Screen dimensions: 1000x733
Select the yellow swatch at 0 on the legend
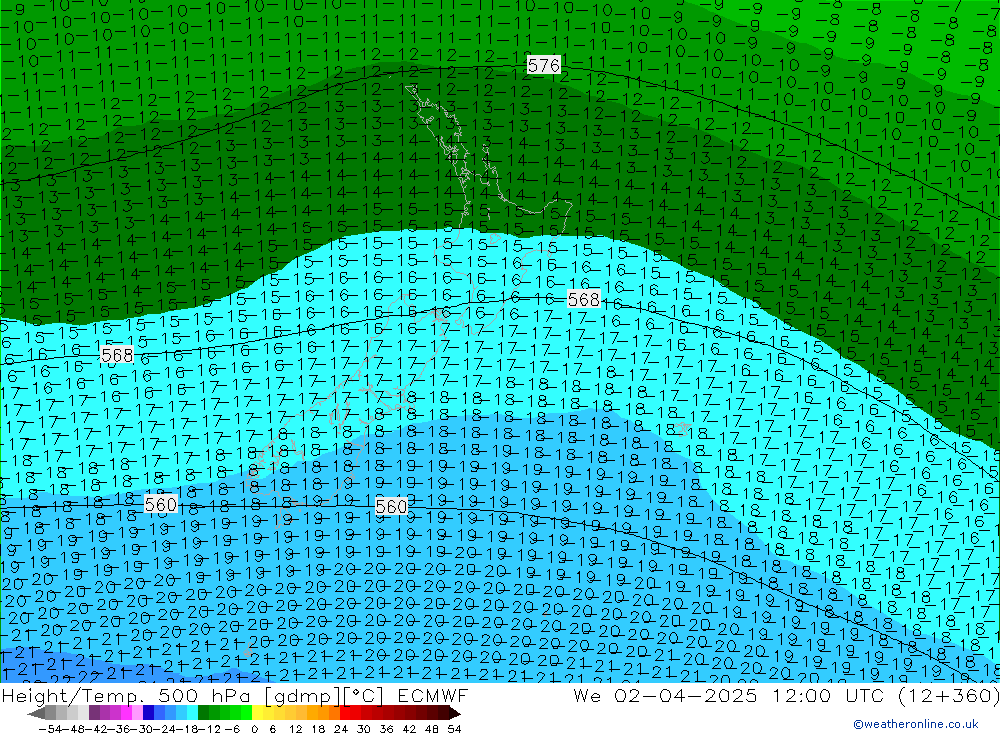(258, 713)
